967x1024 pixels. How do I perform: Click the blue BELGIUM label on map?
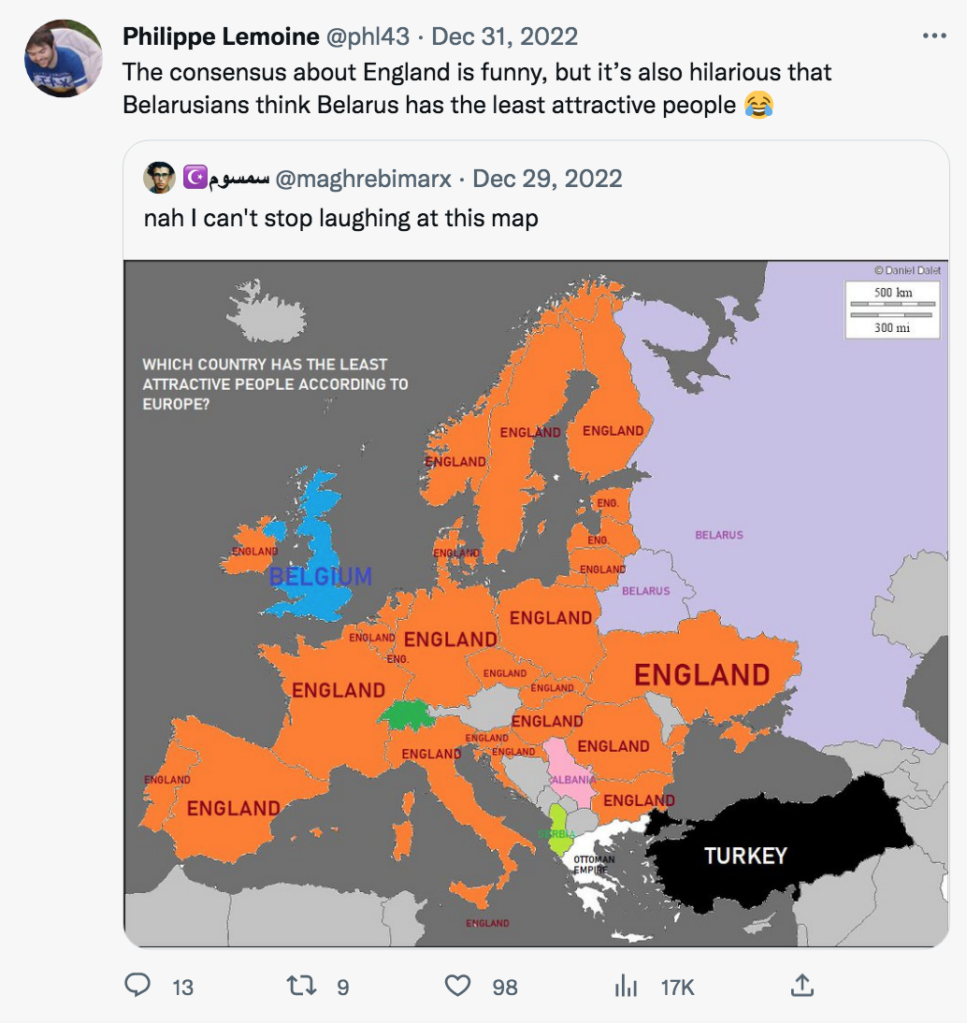coord(321,576)
